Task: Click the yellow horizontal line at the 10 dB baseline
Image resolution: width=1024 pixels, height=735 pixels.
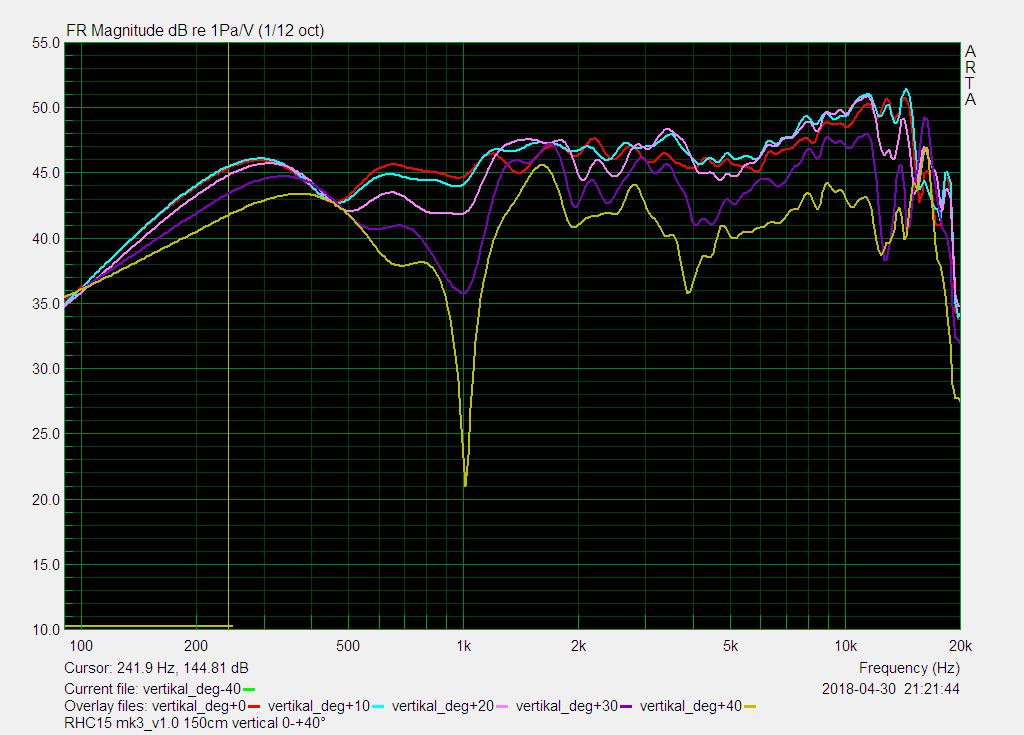Action: click(148, 627)
